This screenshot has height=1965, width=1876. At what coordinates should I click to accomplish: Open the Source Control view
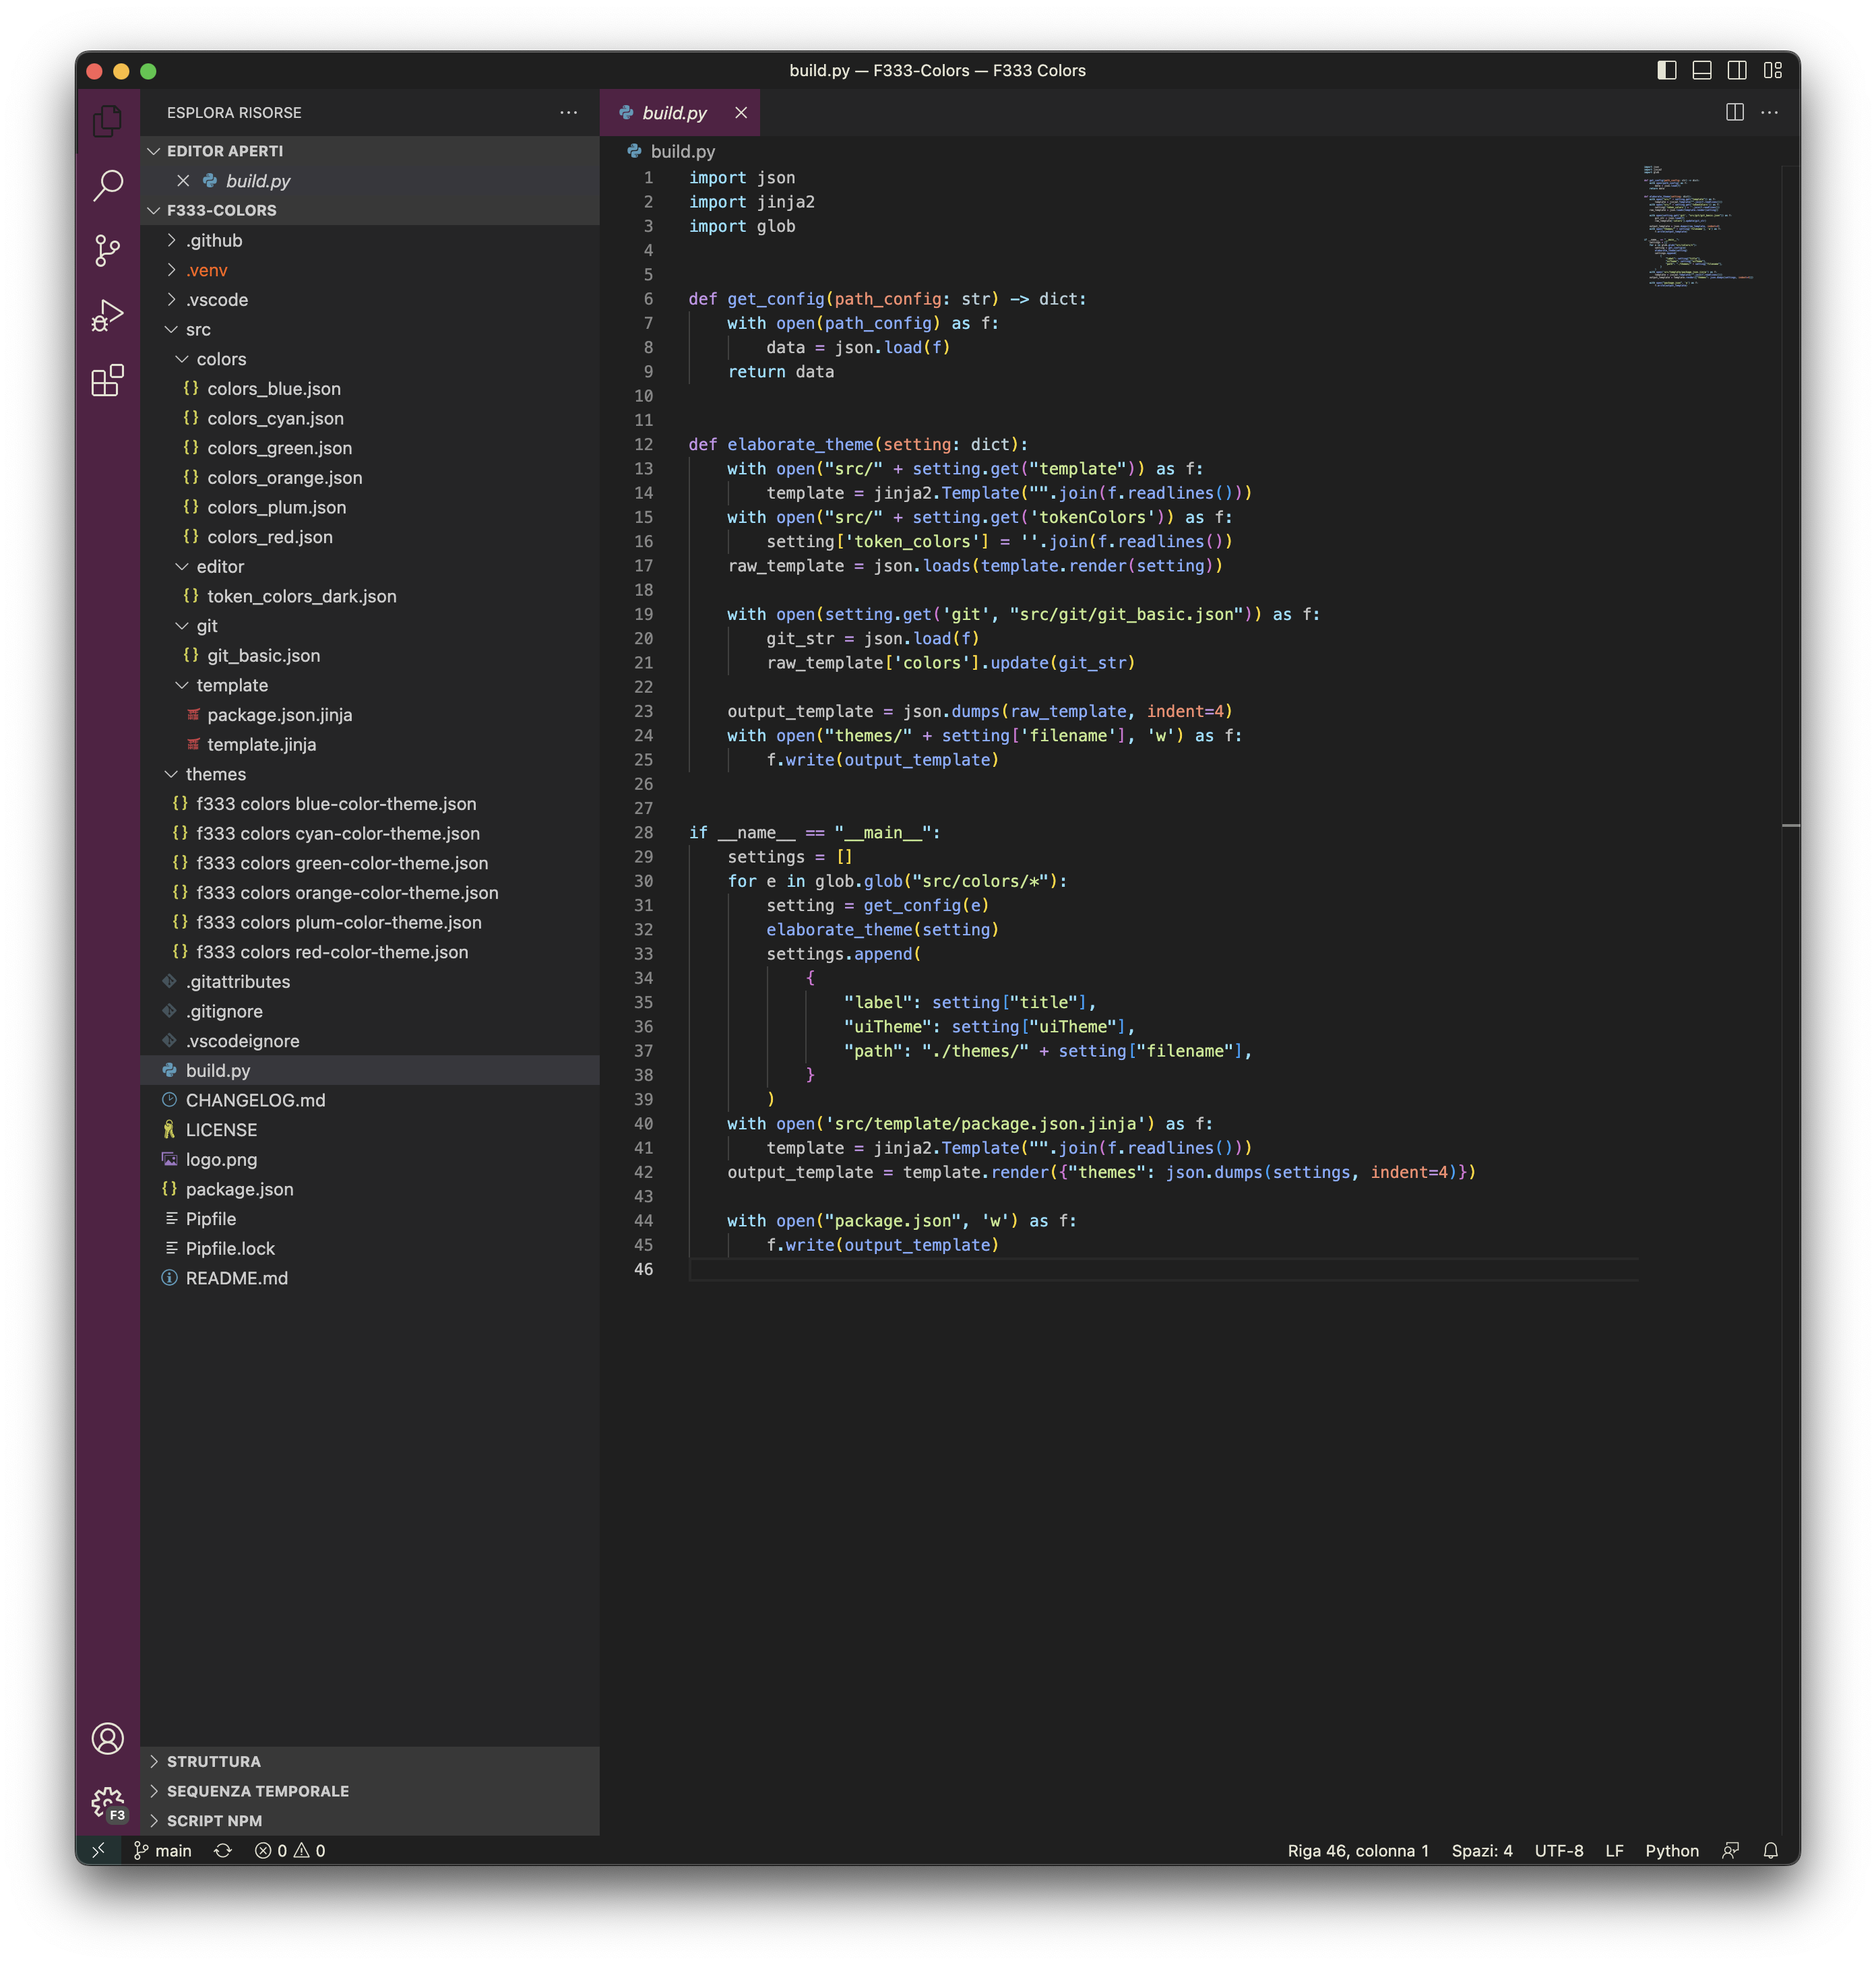coord(107,250)
